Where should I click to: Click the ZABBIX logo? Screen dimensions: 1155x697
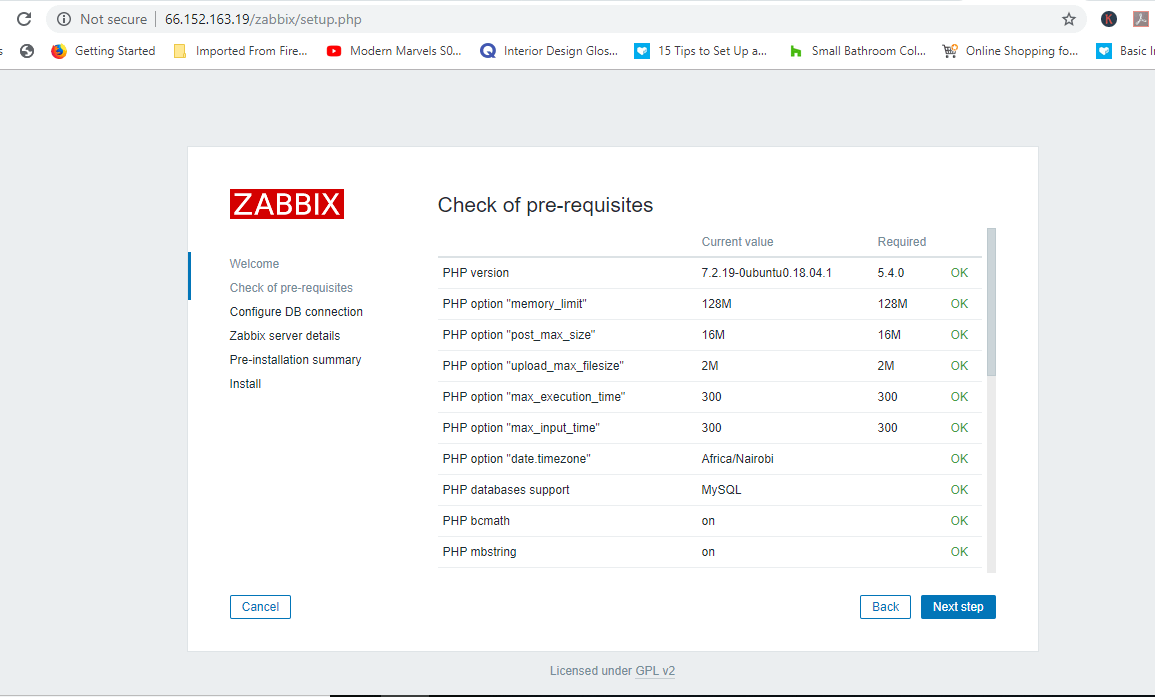click(x=287, y=204)
